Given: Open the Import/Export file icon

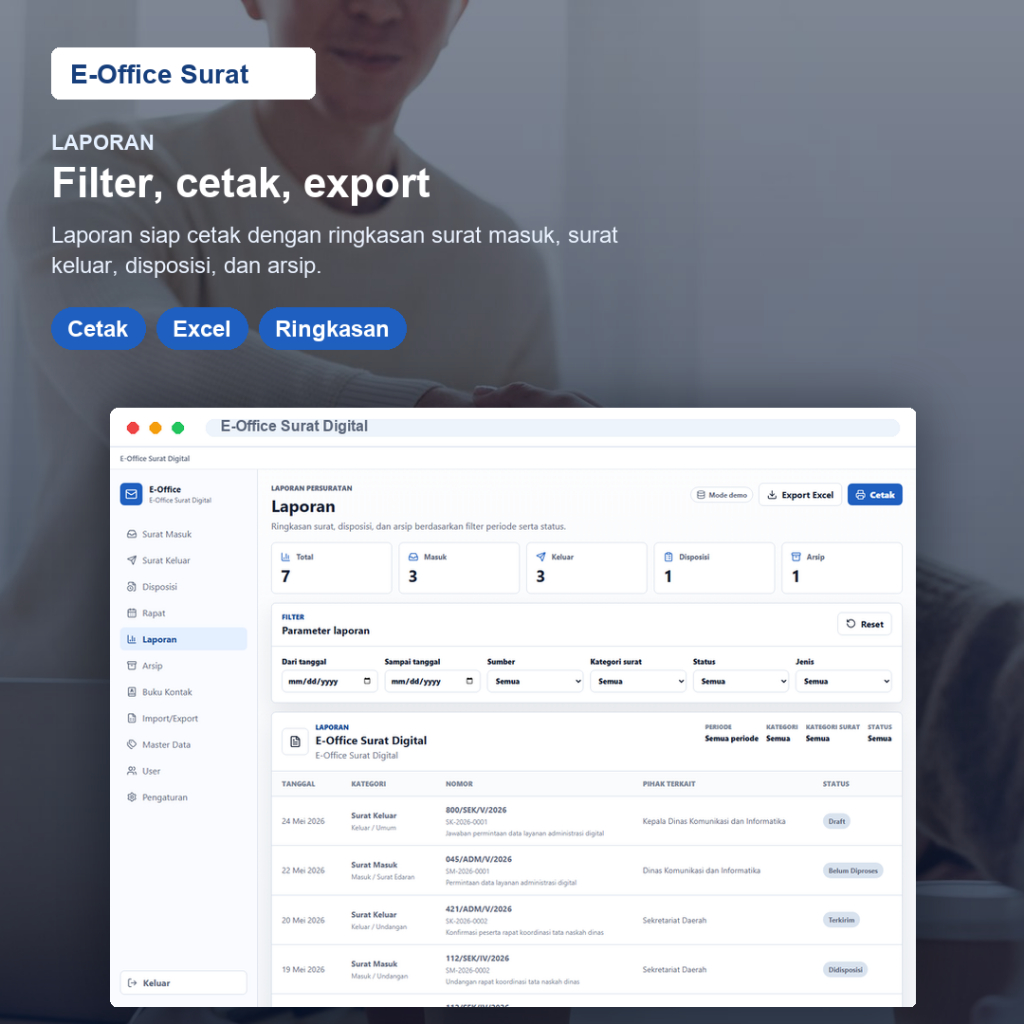Looking at the screenshot, I should 131,718.
